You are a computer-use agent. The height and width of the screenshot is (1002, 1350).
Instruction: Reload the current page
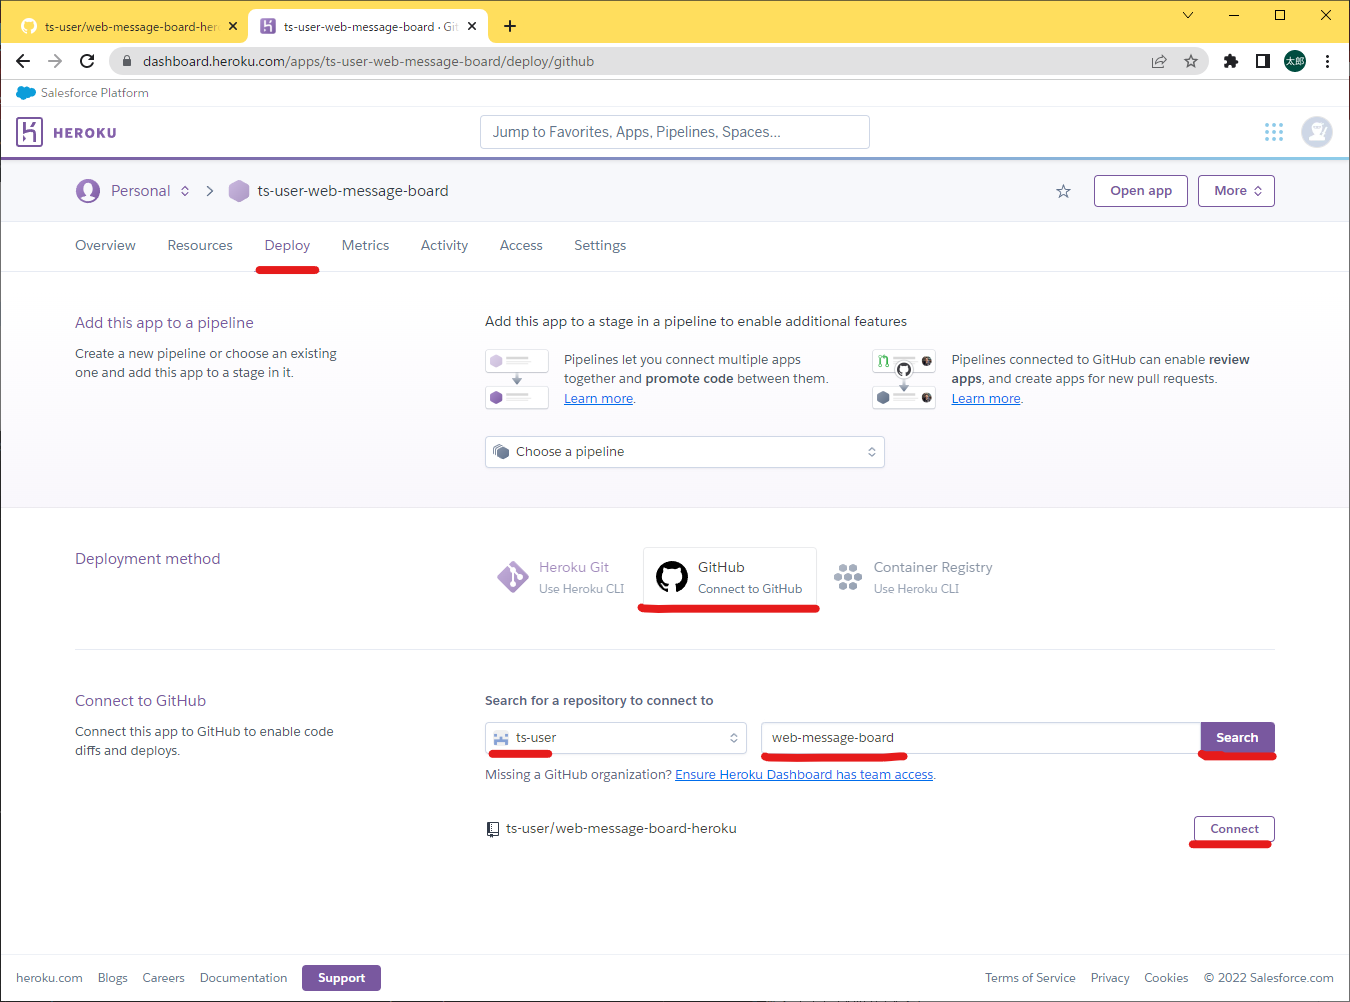(87, 61)
